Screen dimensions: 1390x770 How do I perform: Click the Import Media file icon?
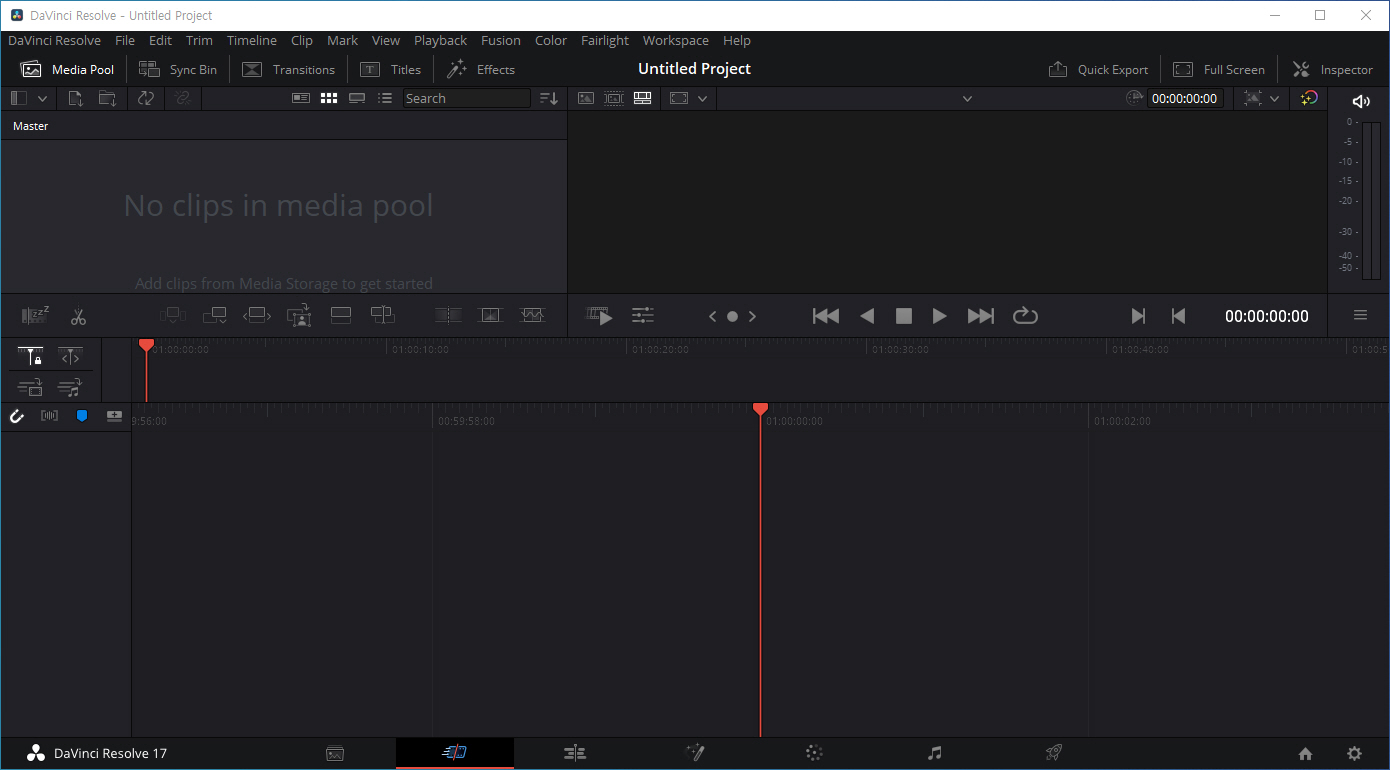[x=76, y=98]
